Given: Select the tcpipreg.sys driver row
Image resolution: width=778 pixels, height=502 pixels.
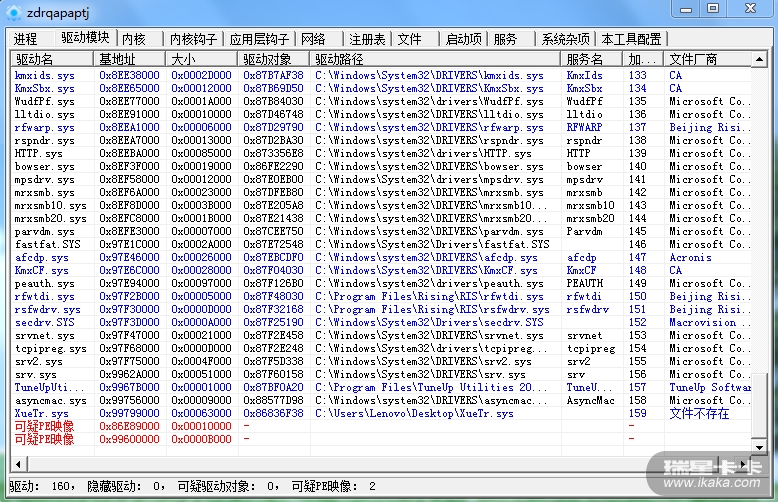Looking at the screenshot, I should point(381,348).
